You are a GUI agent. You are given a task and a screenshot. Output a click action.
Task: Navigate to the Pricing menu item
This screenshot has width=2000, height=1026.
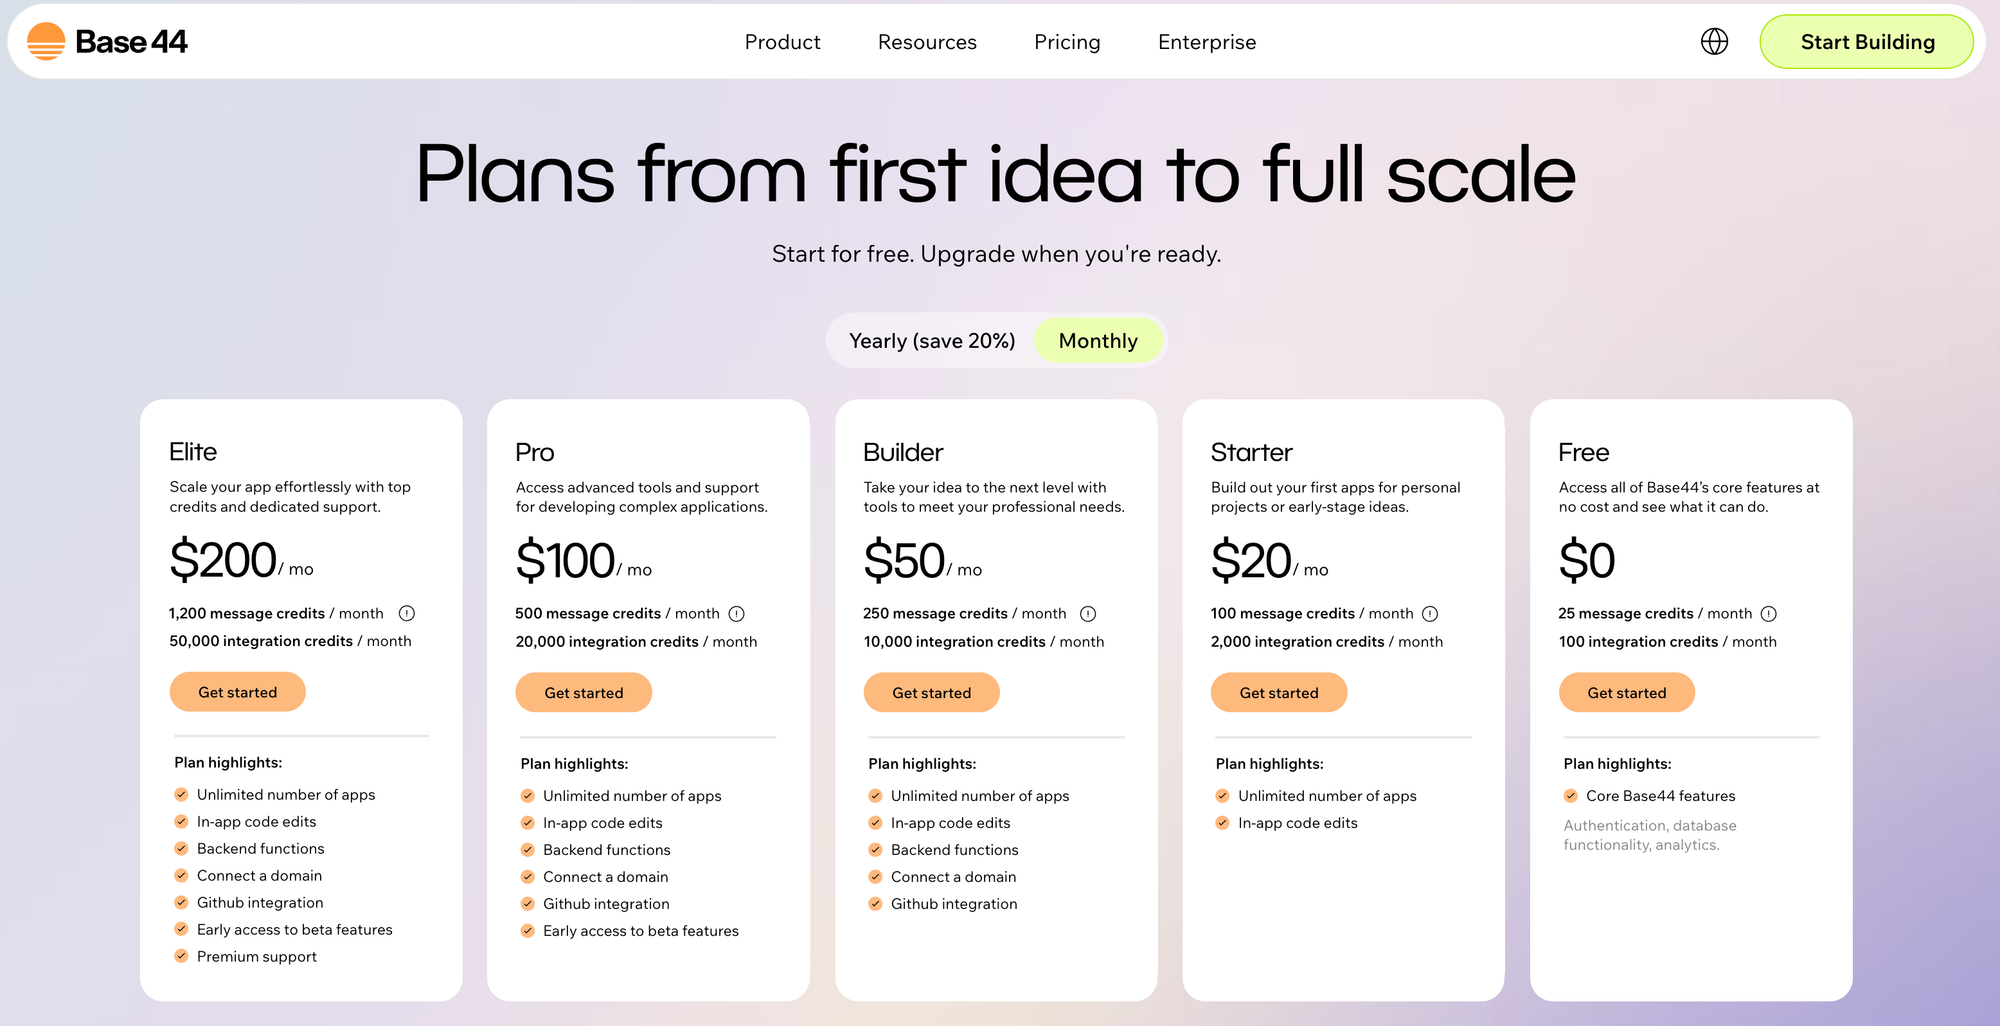click(x=1067, y=42)
